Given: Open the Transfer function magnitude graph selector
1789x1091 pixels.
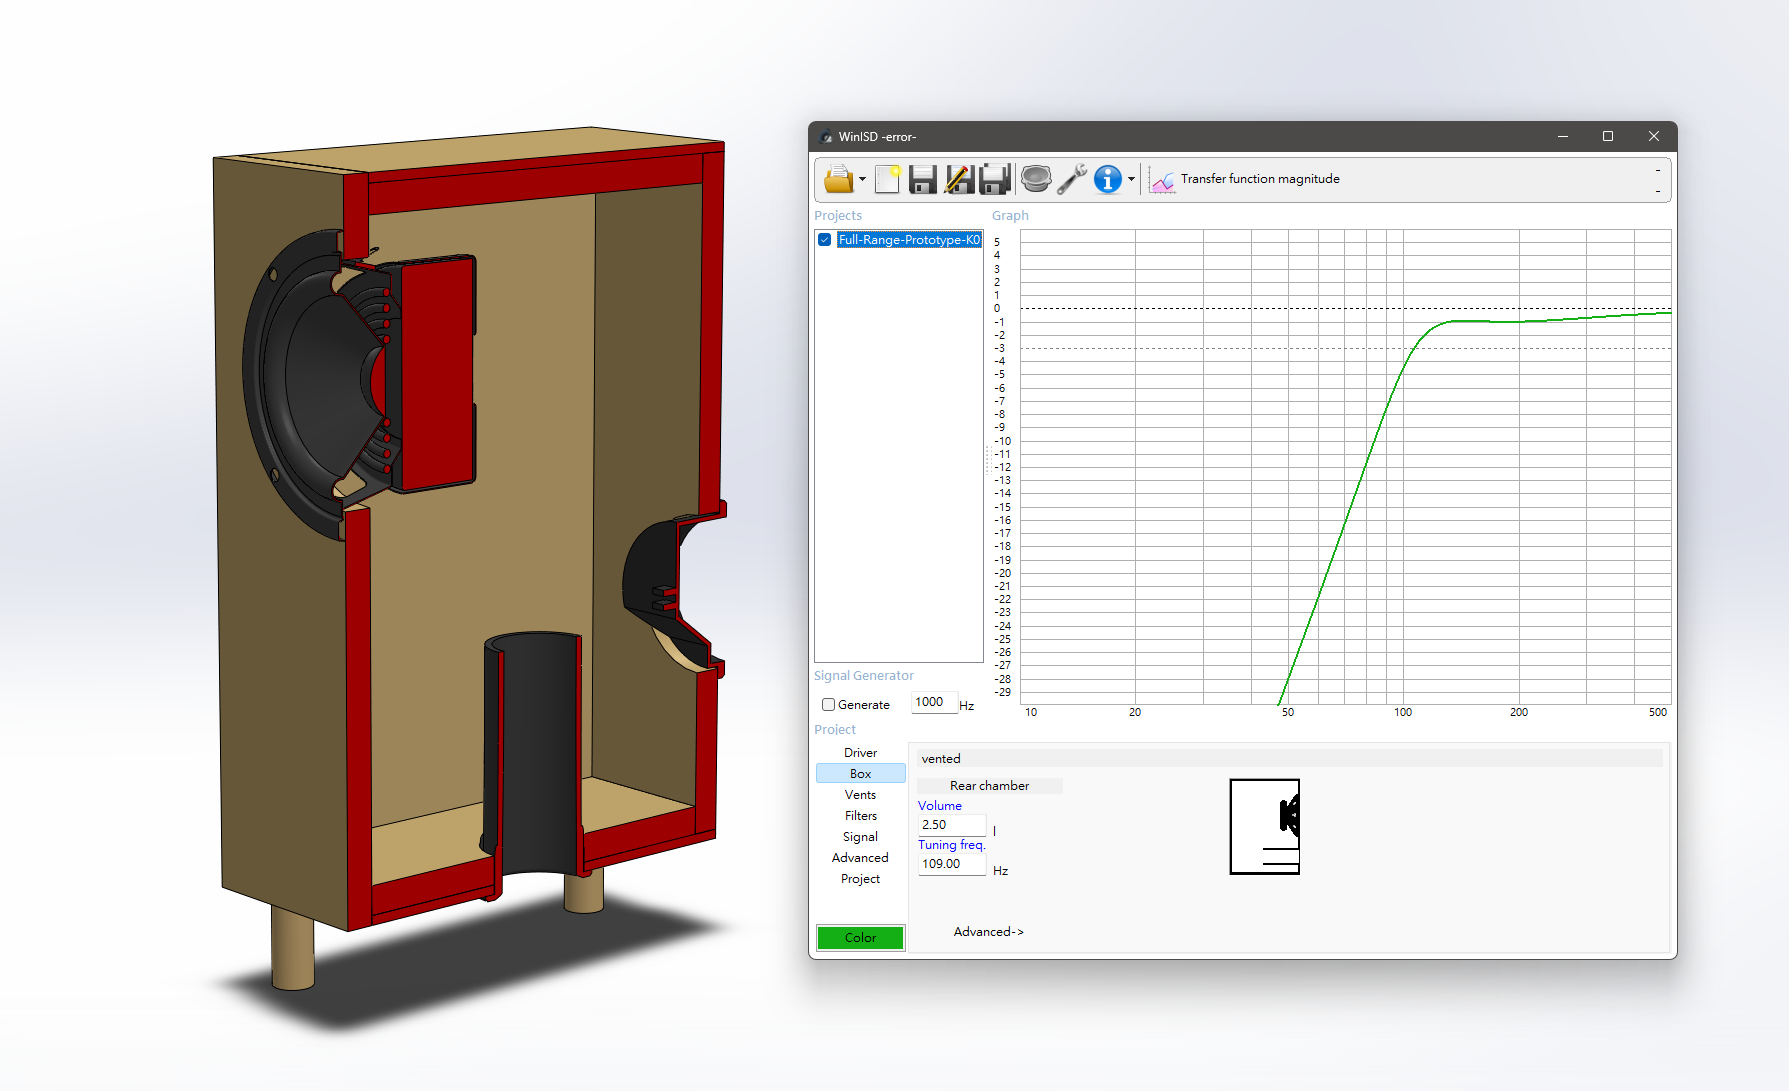Looking at the screenshot, I should pyautogui.click(x=1260, y=179).
